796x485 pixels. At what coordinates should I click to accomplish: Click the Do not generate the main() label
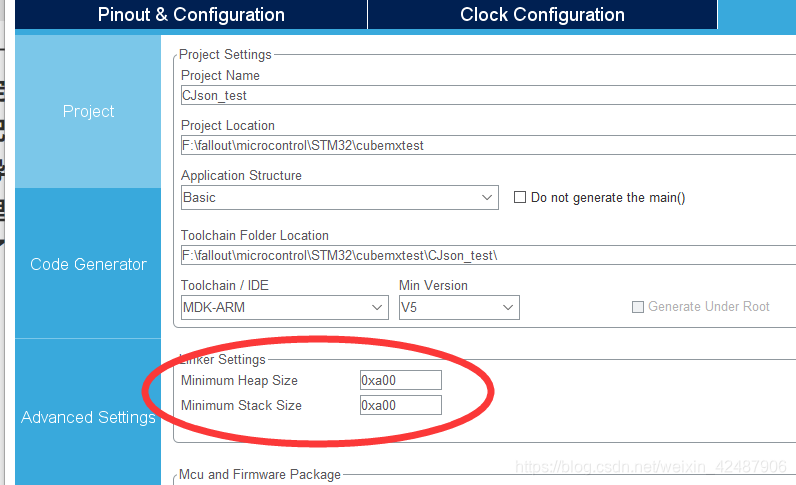point(608,198)
